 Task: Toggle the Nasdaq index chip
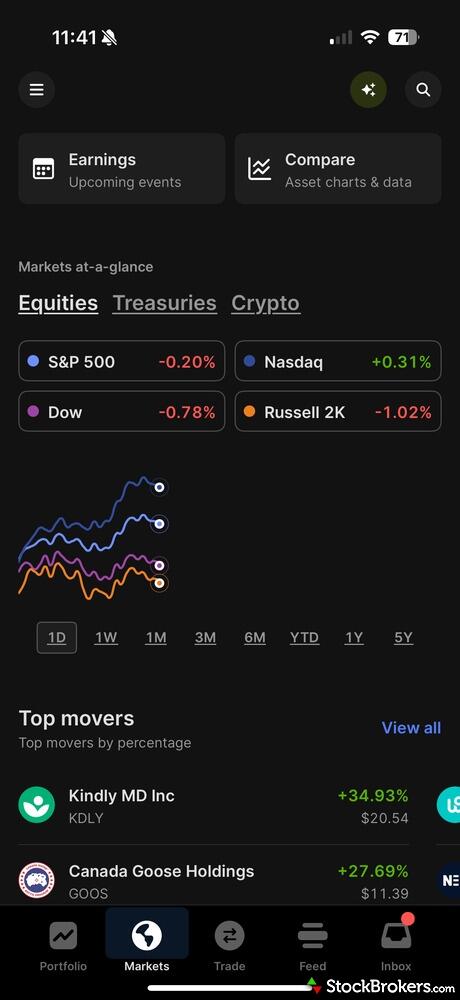tap(338, 362)
